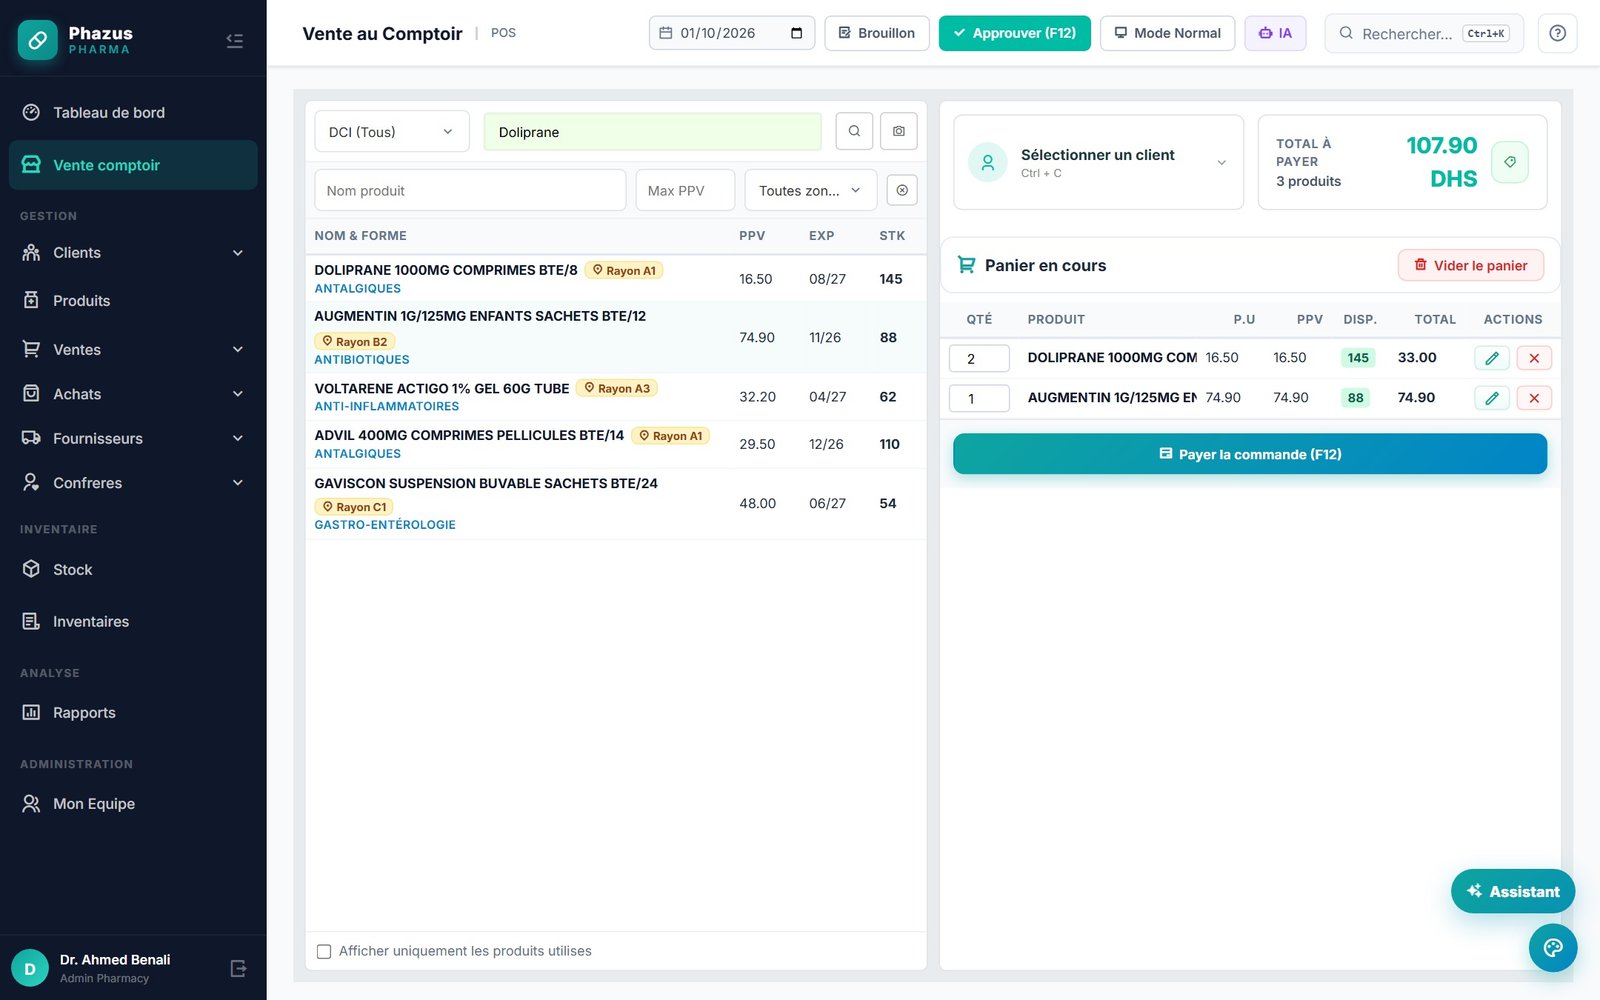This screenshot has width=1600, height=1000.
Task: Expand the Ventes sidebar submenu
Action: coord(133,349)
